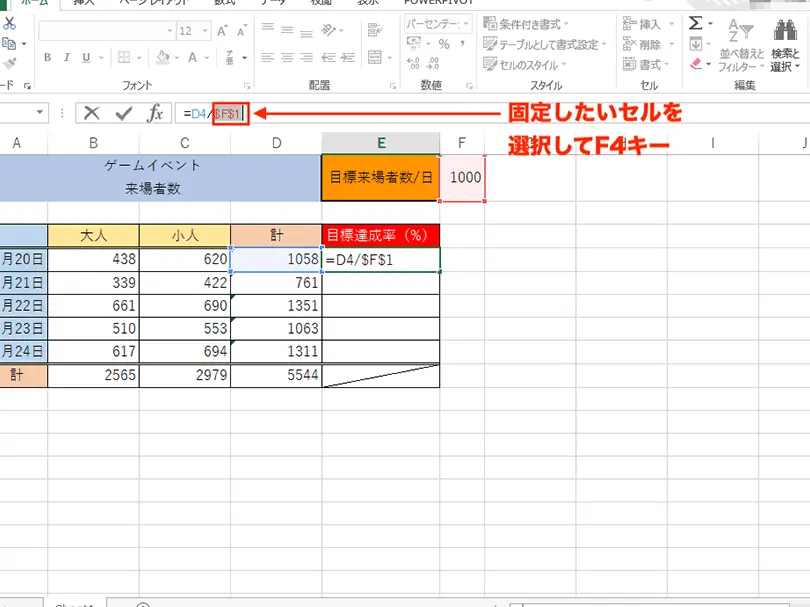Image resolution: width=810 pixels, height=607 pixels.
Task: Click the cell showing 1351
Action: (276, 306)
